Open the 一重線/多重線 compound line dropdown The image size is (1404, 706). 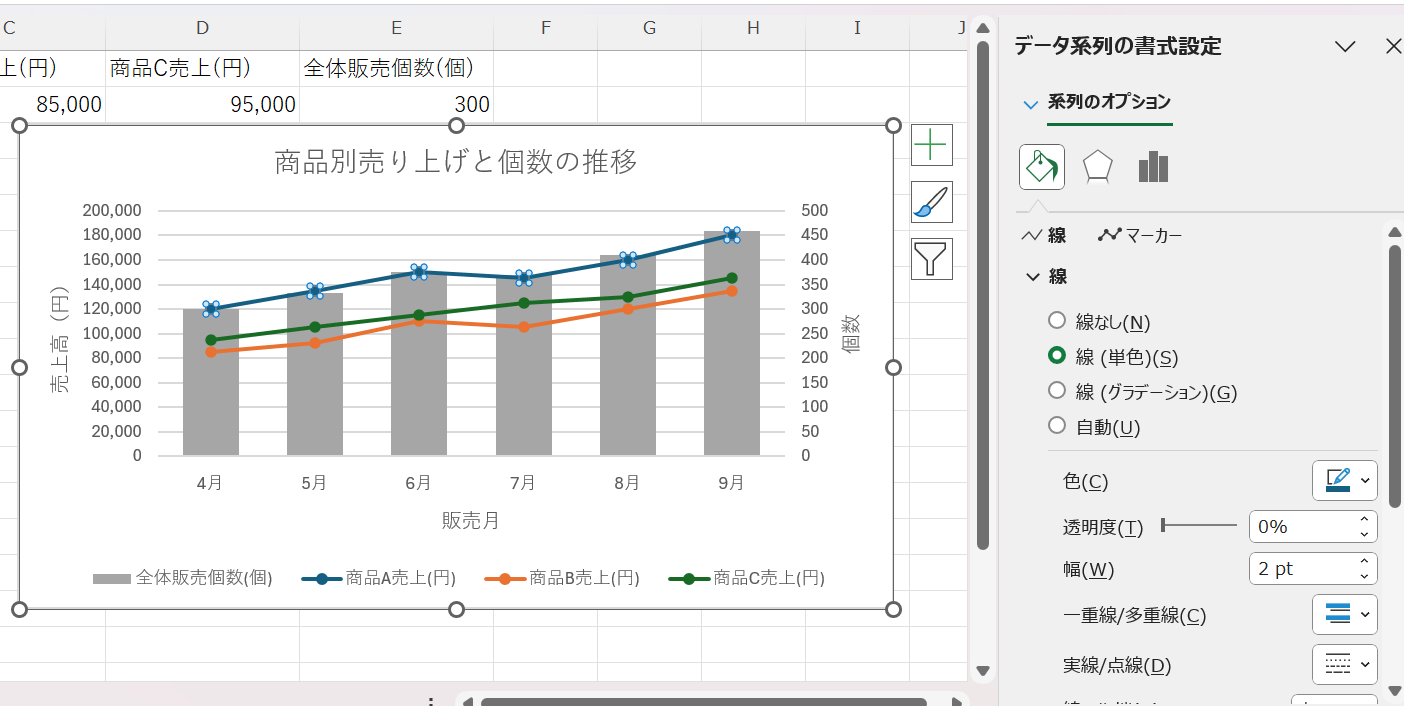point(1344,614)
